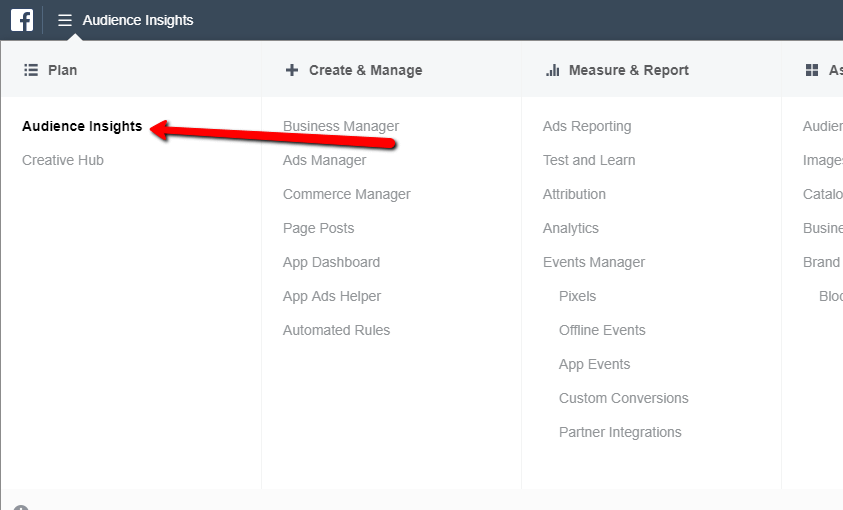Open Creative Hub
Screen dimensions: 843x510
[x=63, y=160]
